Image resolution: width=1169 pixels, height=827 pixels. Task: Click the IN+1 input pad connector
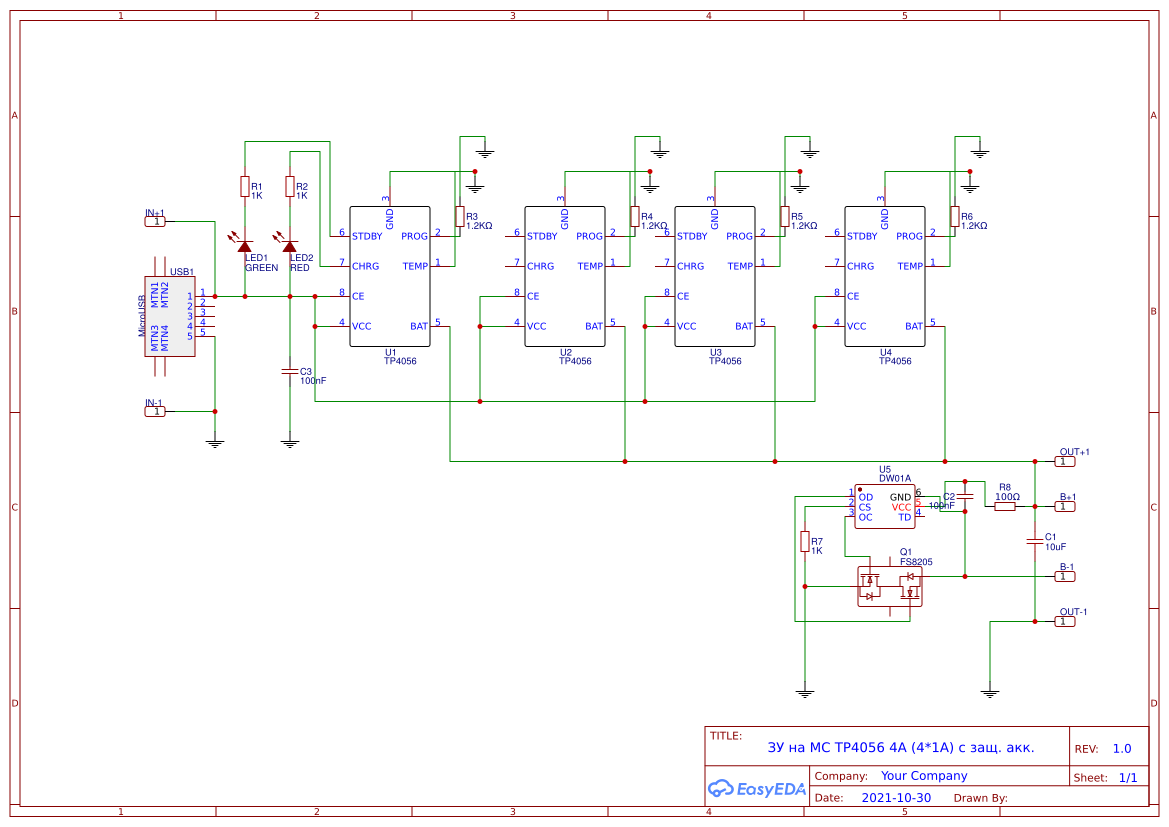(x=155, y=221)
